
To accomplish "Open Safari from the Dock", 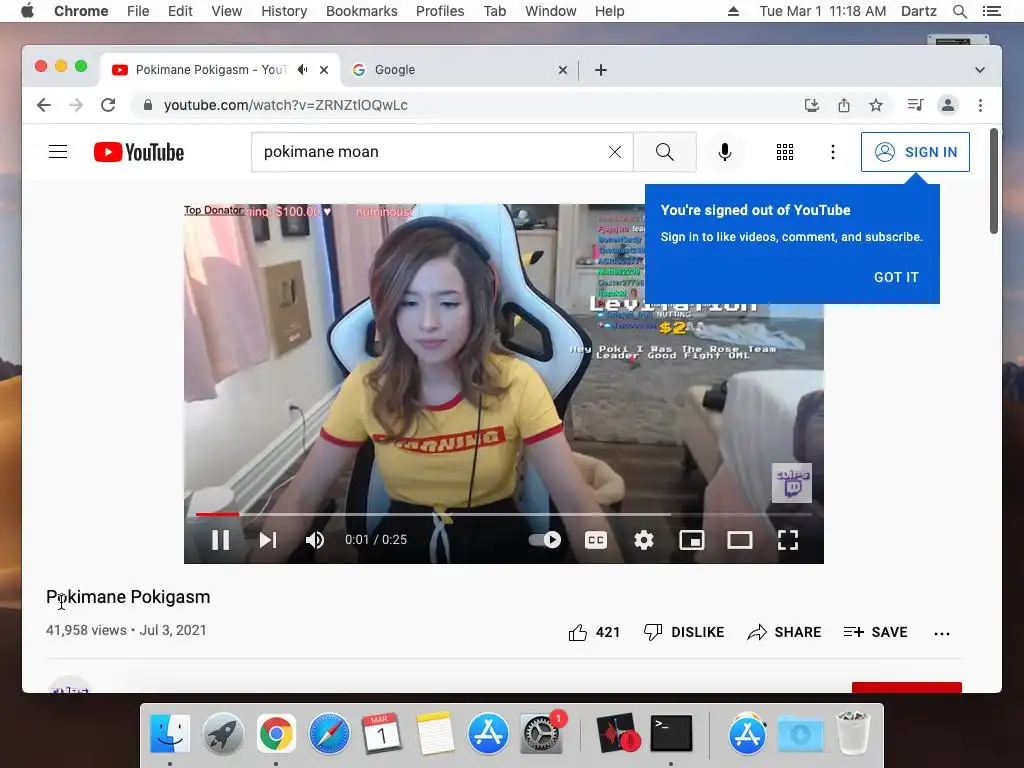I will [329, 733].
